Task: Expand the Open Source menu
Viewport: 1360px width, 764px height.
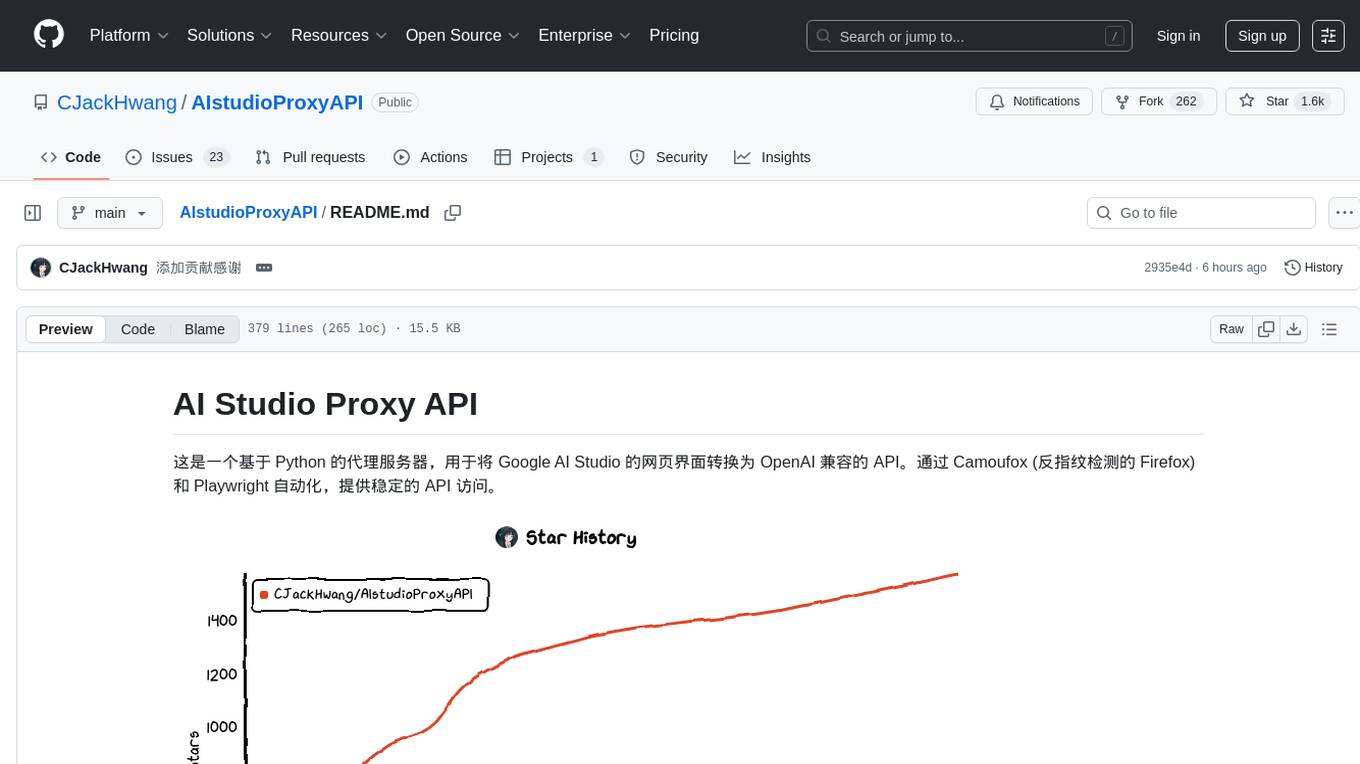Action: click(x=462, y=35)
